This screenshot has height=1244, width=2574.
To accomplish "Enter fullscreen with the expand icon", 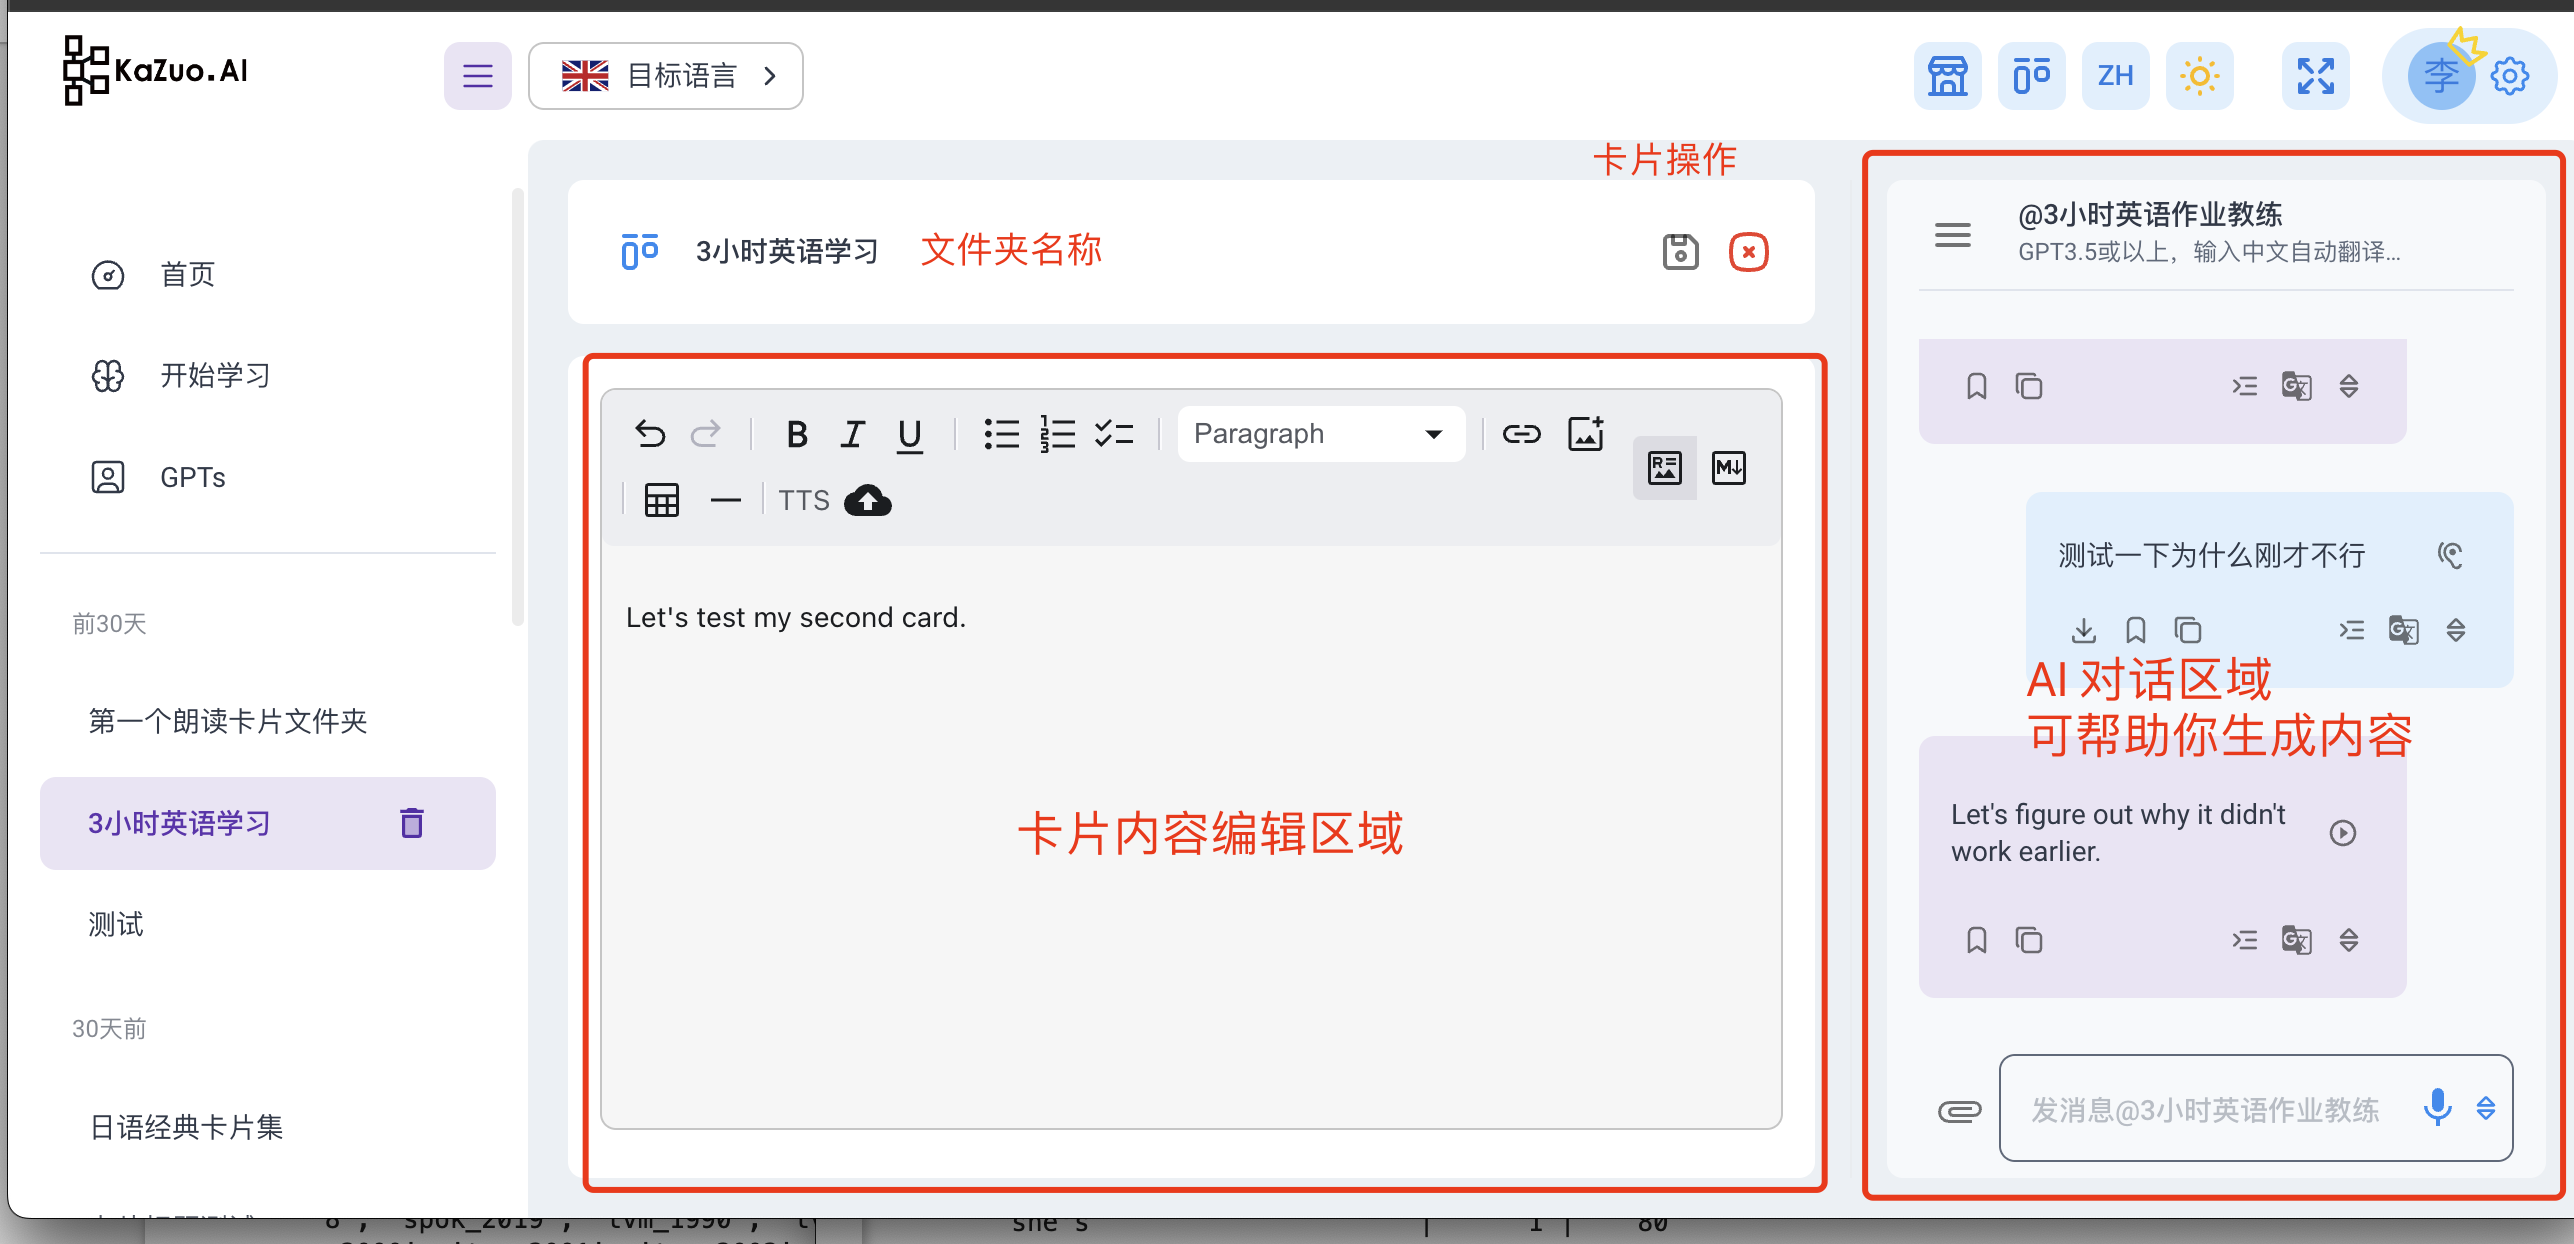I will pyautogui.click(x=2315, y=76).
